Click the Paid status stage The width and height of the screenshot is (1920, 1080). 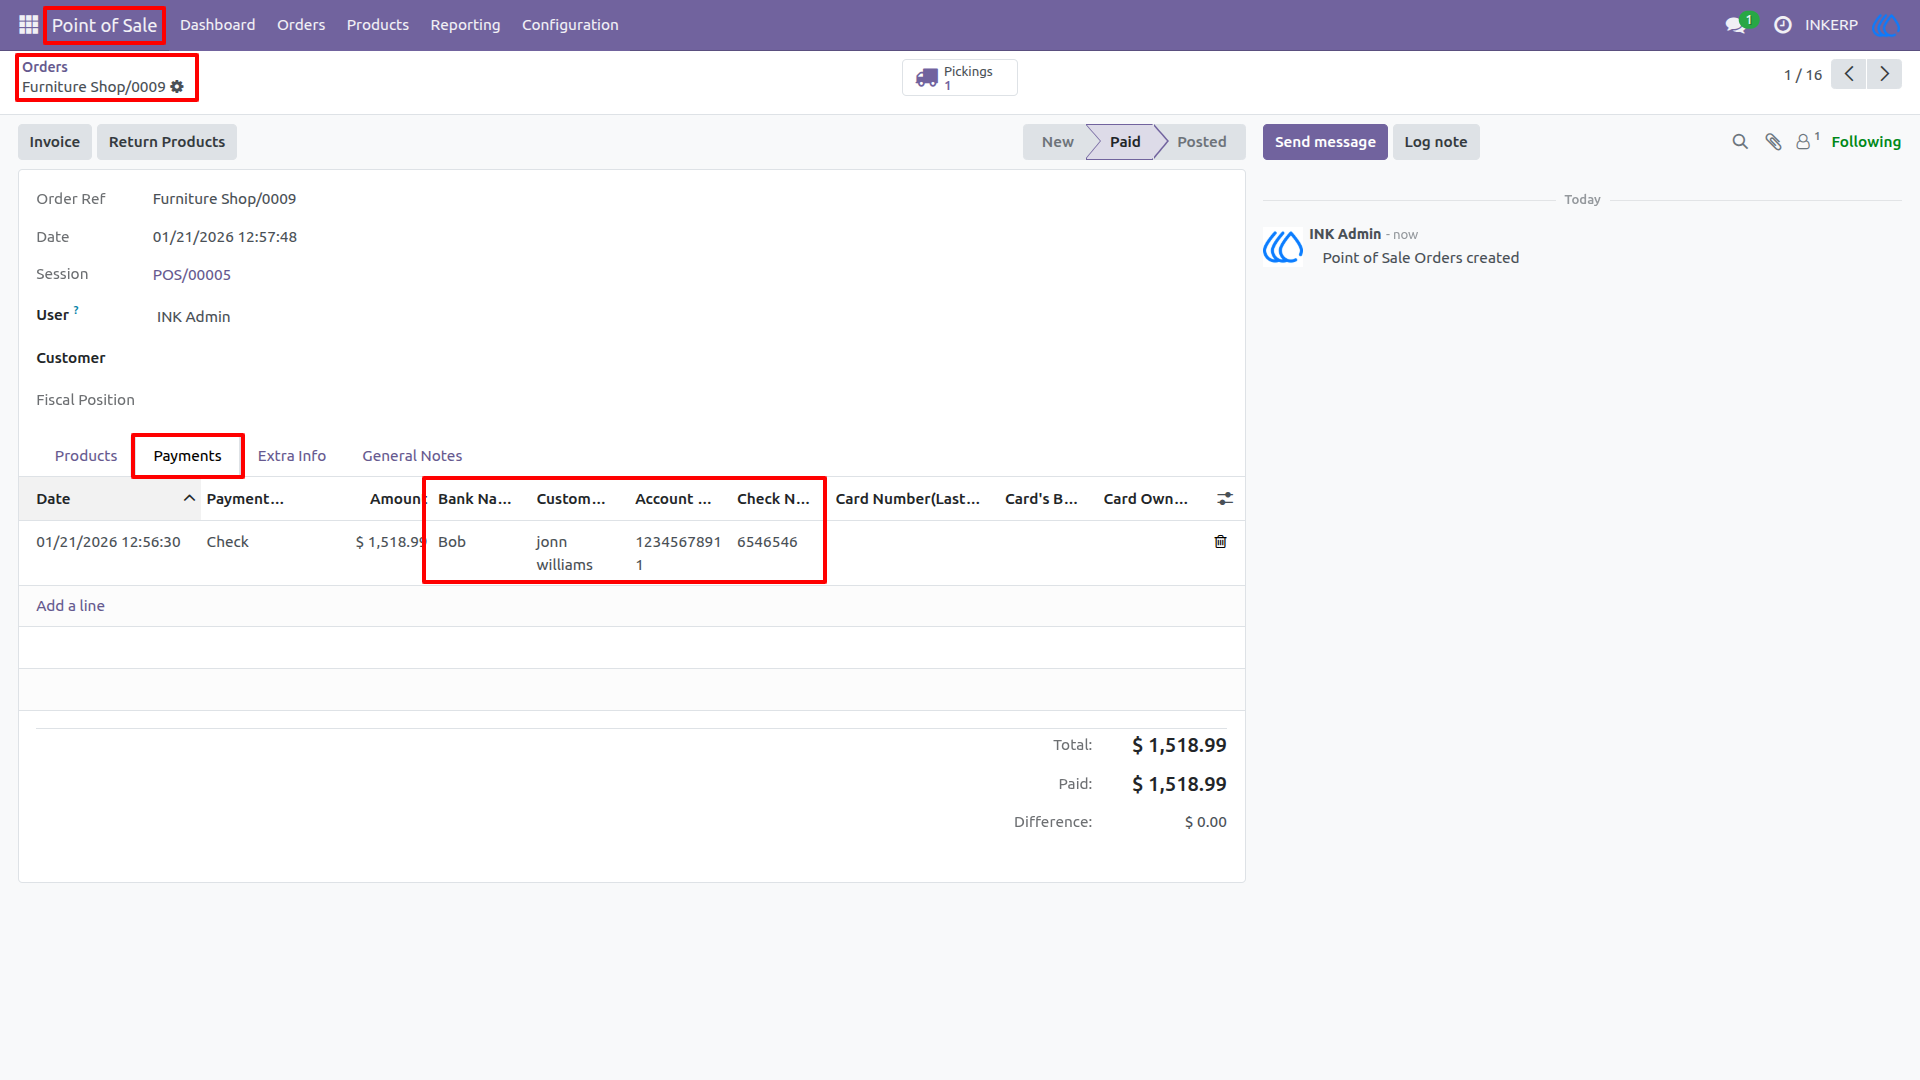click(1125, 142)
